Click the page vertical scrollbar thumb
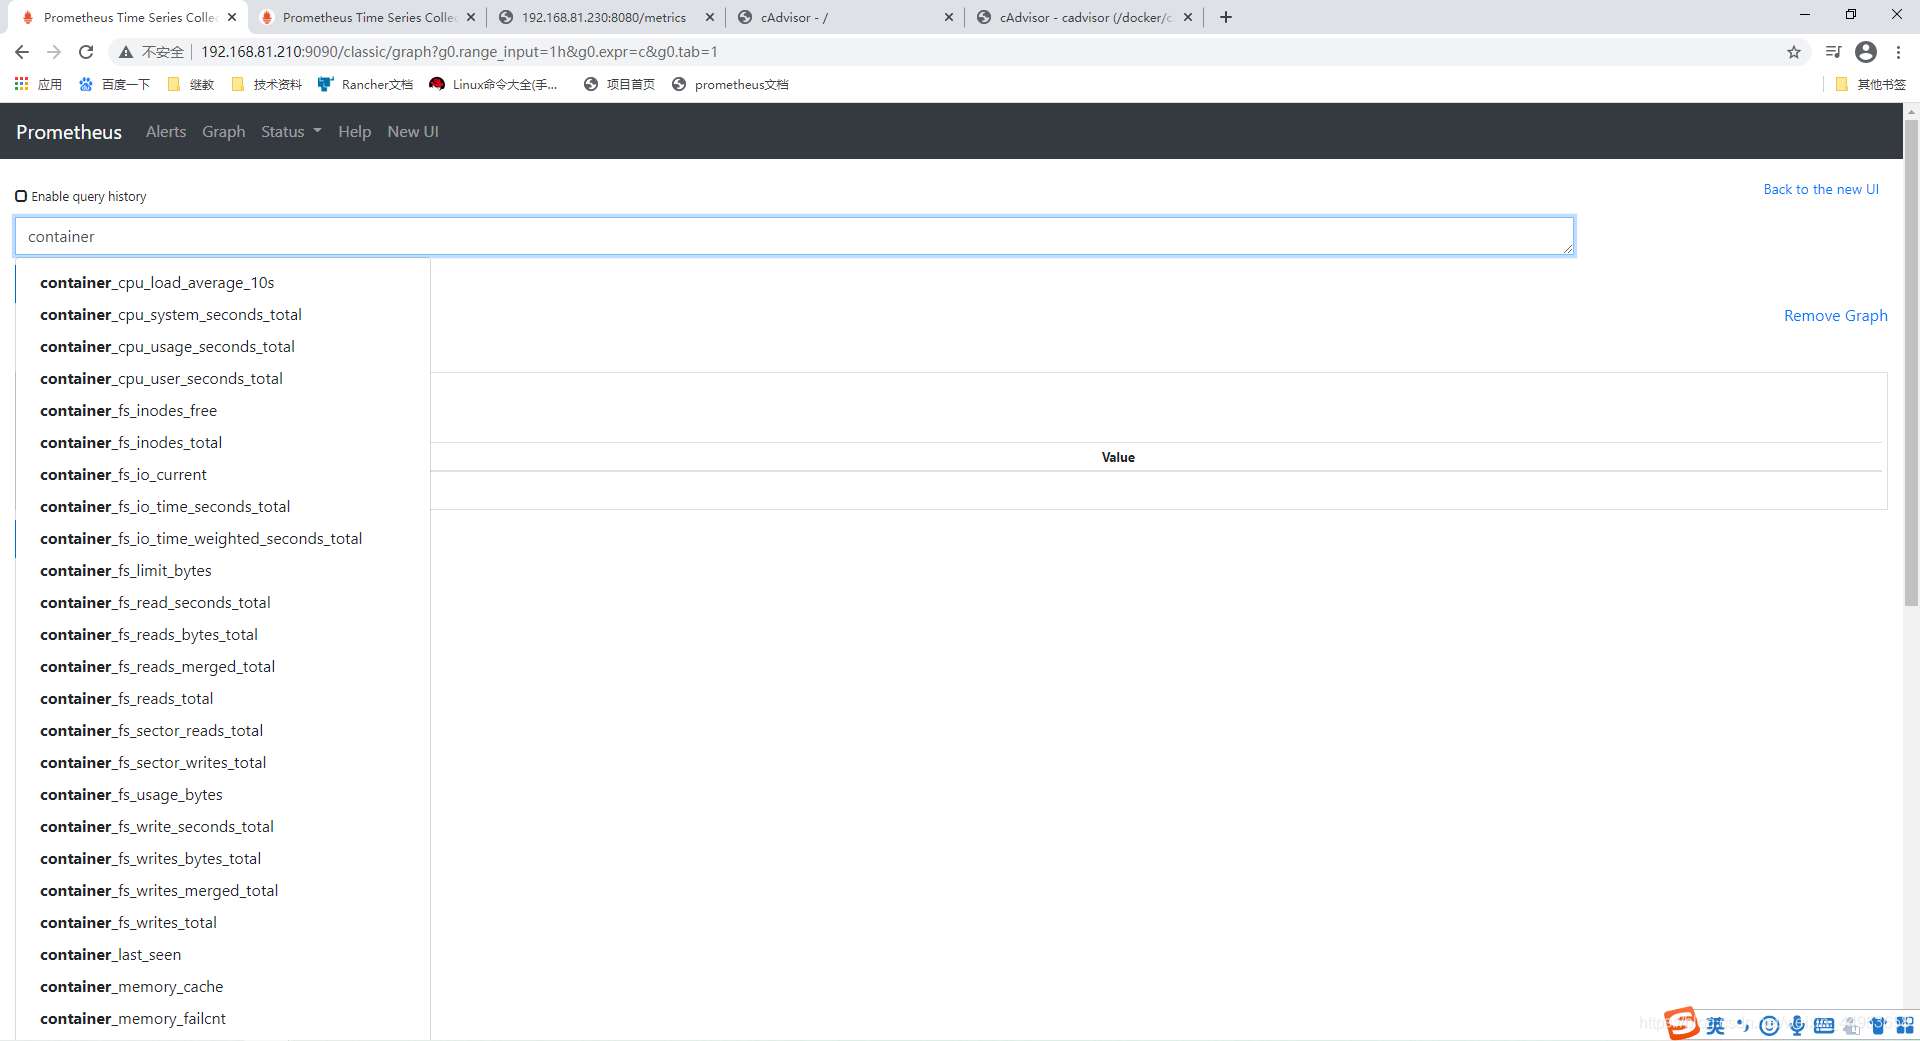Image resolution: width=1920 pixels, height=1041 pixels. pyautogui.click(x=1911, y=364)
